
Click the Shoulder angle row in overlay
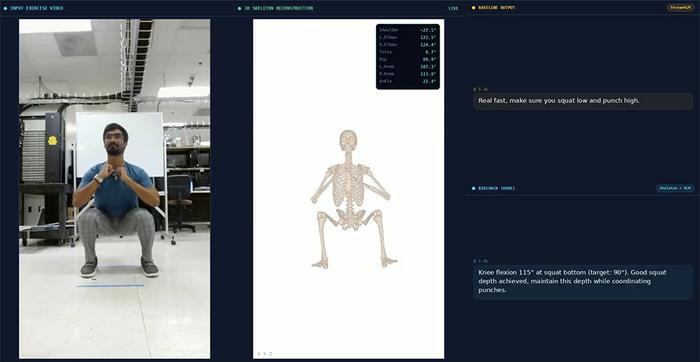[408, 30]
